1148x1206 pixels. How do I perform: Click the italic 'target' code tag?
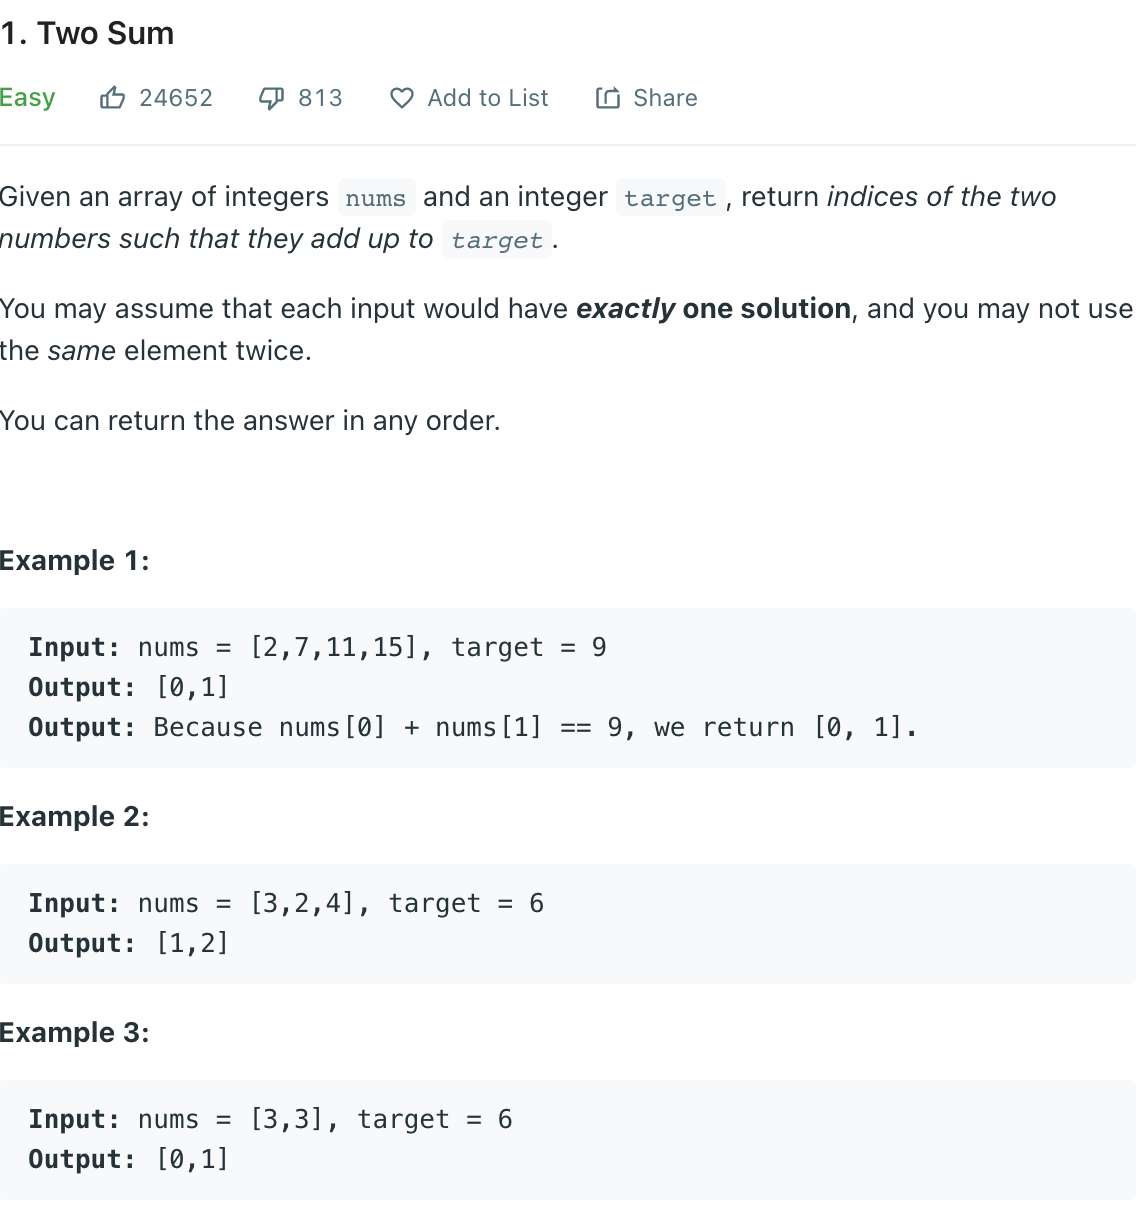tap(497, 240)
